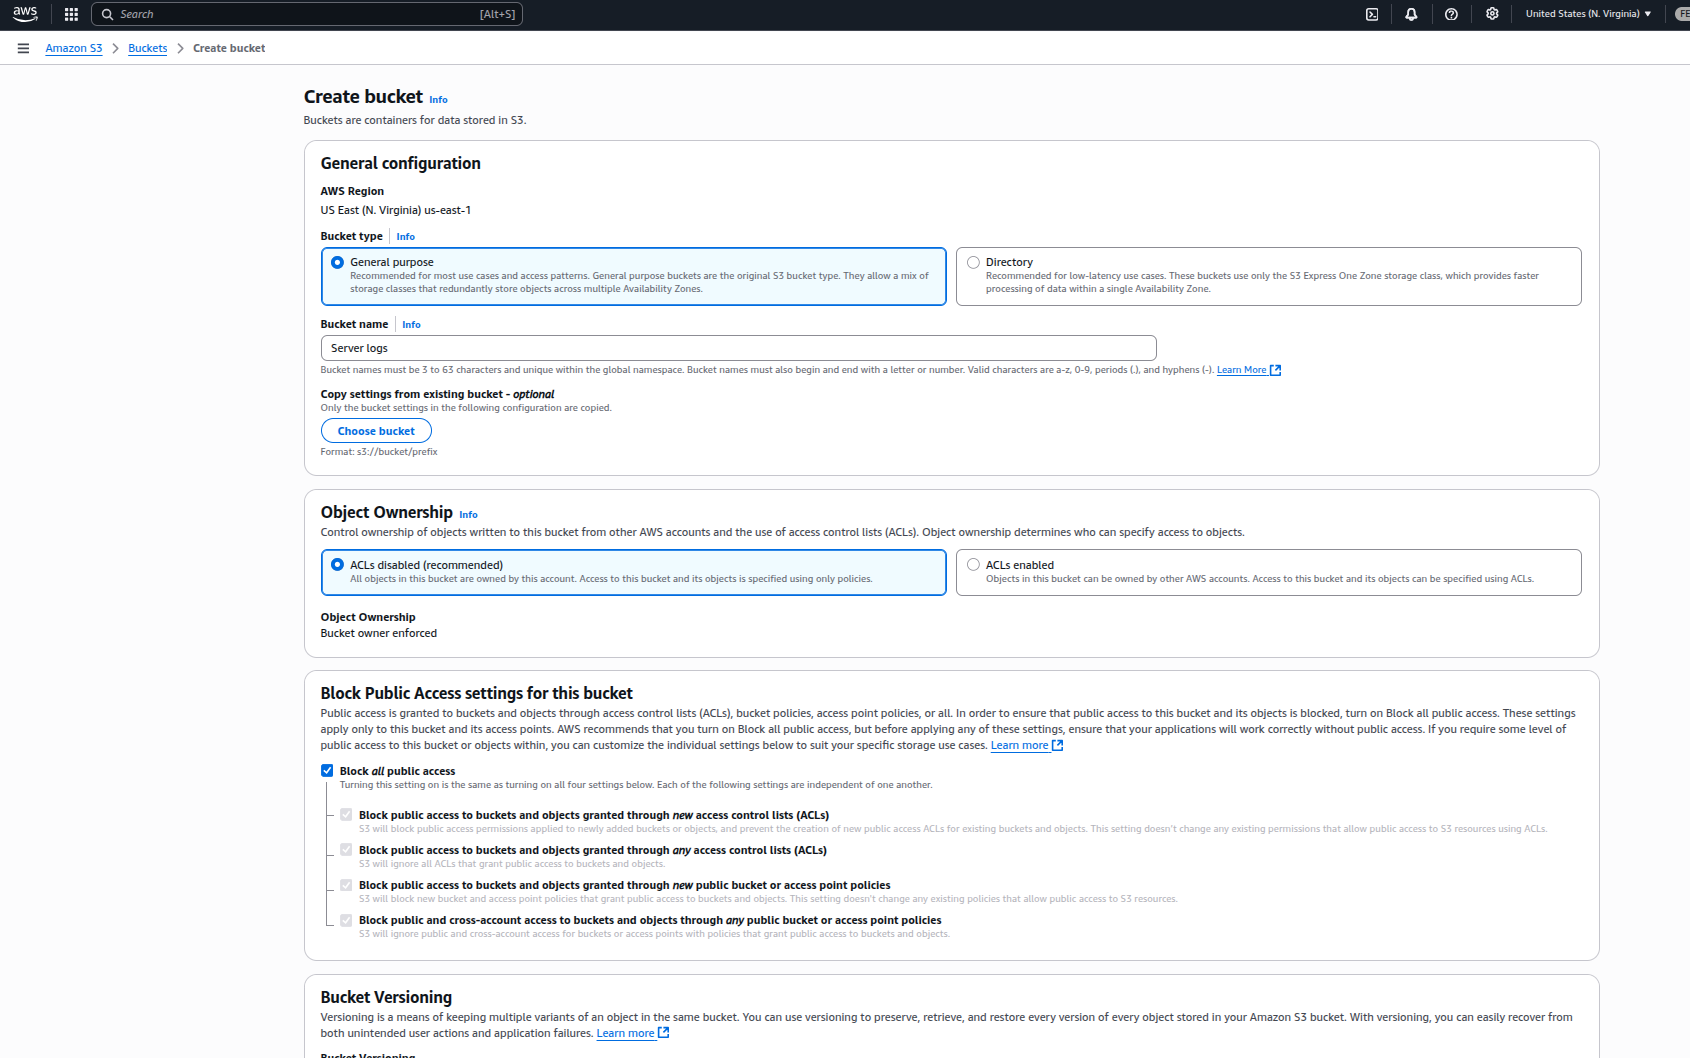The image size is (1690, 1058).
Task: Open Learn More link for bucket naming rules
Action: click(1241, 370)
